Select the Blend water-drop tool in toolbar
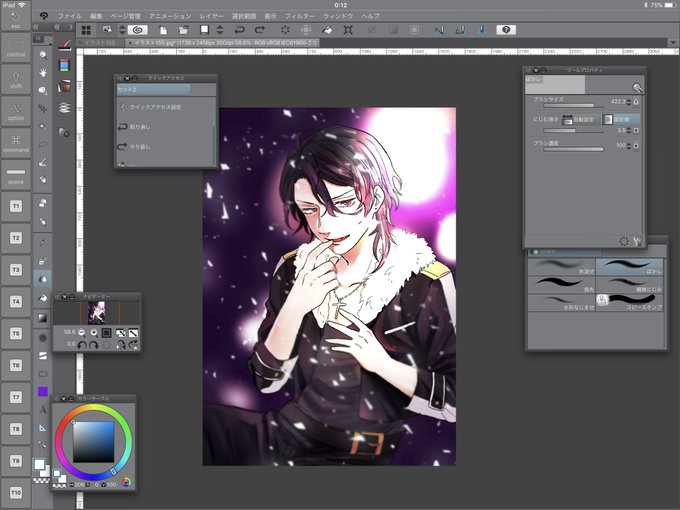The image size is (680, 510). [x=42, y=279]
